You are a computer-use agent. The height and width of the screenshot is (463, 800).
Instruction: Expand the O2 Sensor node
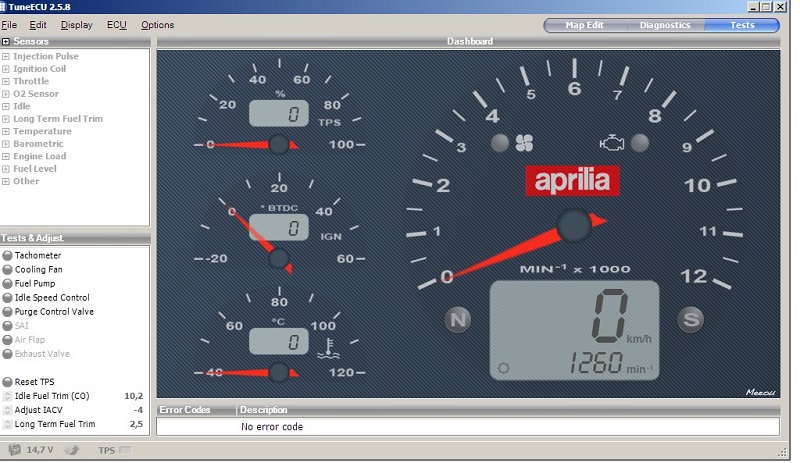point(6,94)
